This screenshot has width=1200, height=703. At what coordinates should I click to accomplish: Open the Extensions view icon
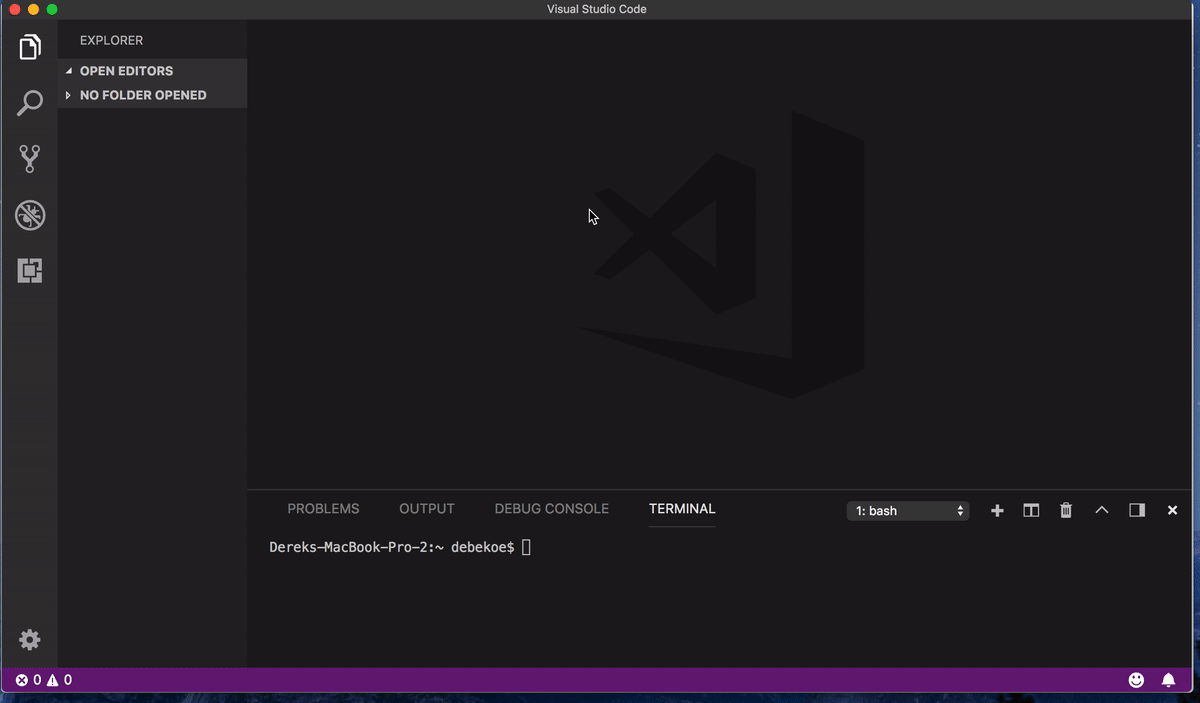[30, 270]
